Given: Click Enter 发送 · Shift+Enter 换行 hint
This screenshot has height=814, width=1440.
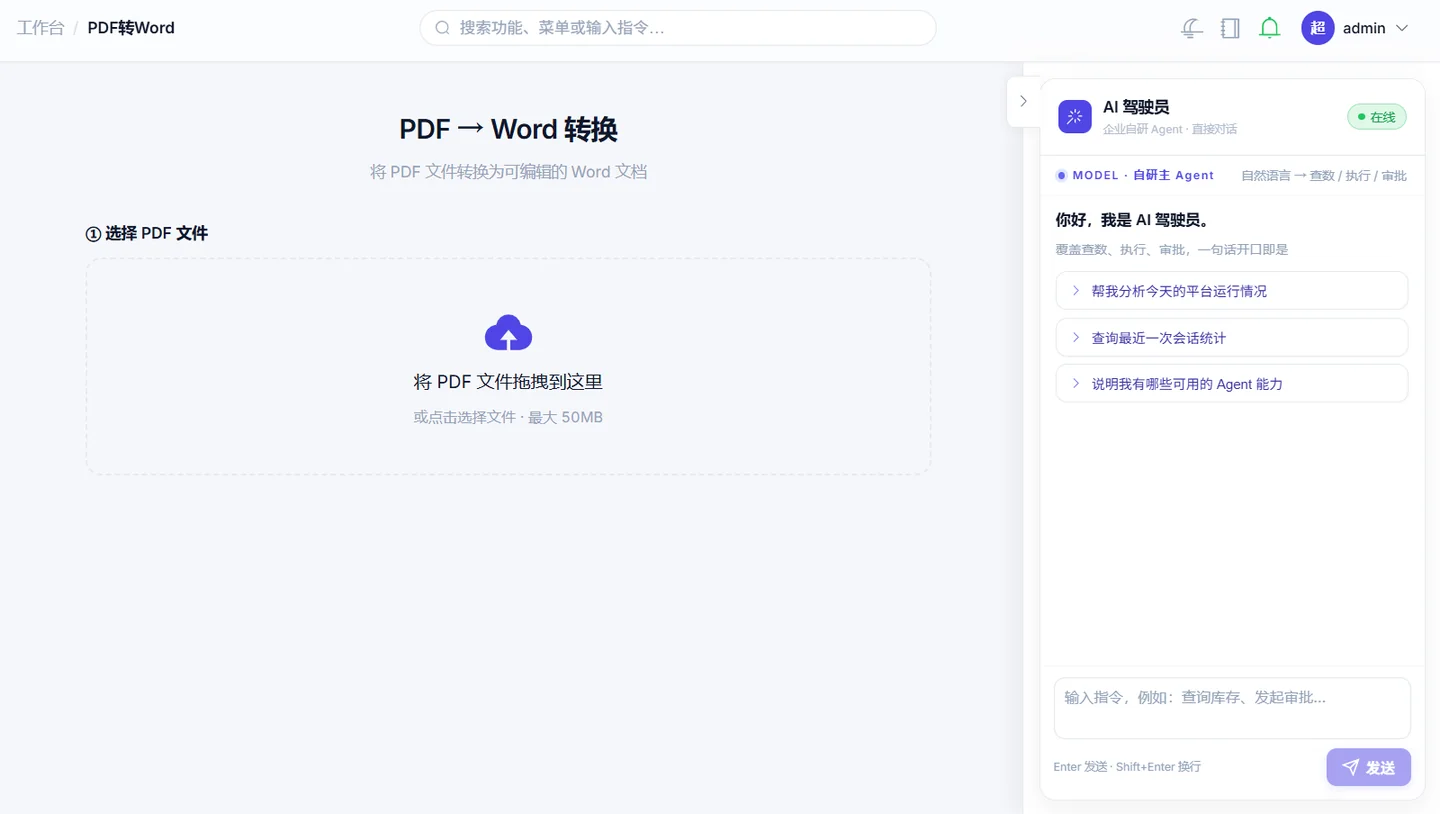Looking at the screenshot, I should (x=1127, y=767).
